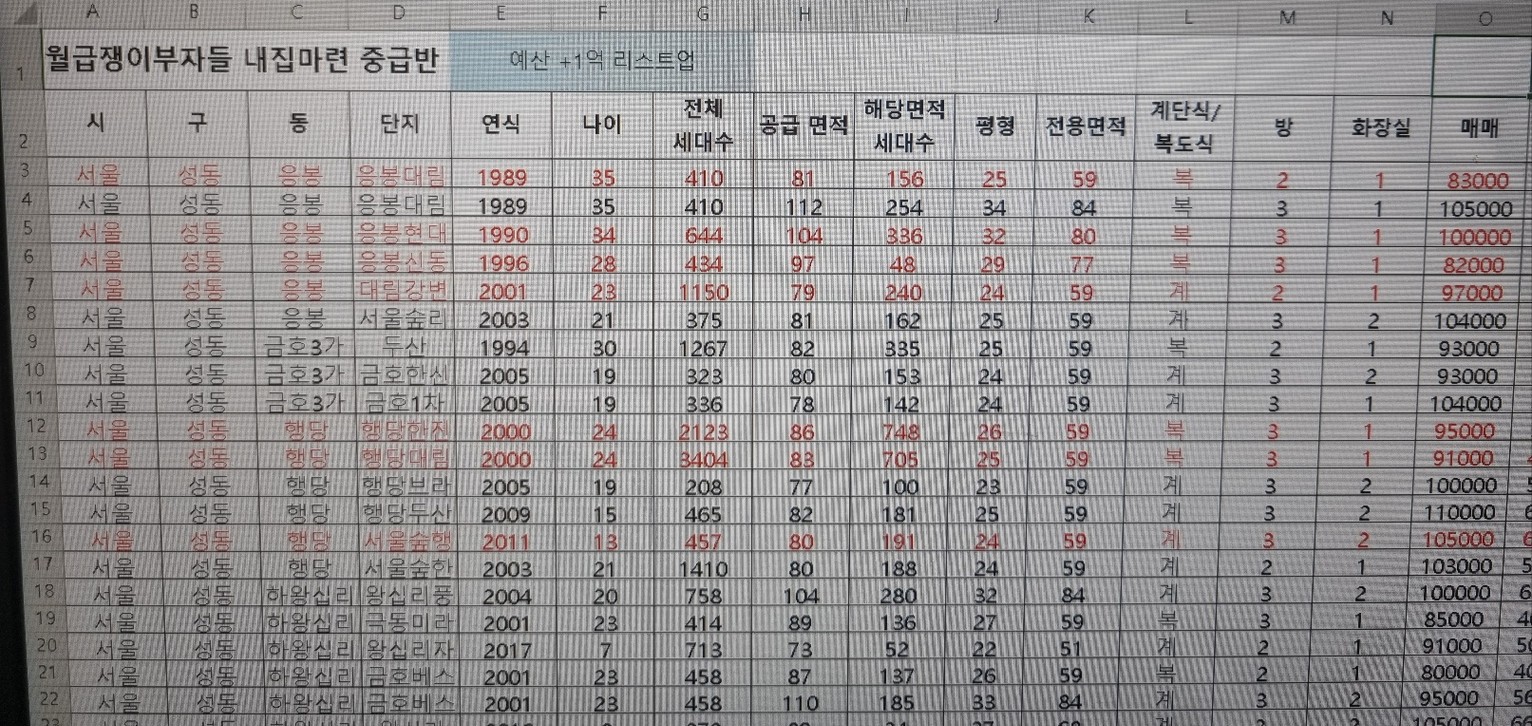Select the '연식' header cell
The width and height of the screenshot is (1532, 726).
coord(501,125)
